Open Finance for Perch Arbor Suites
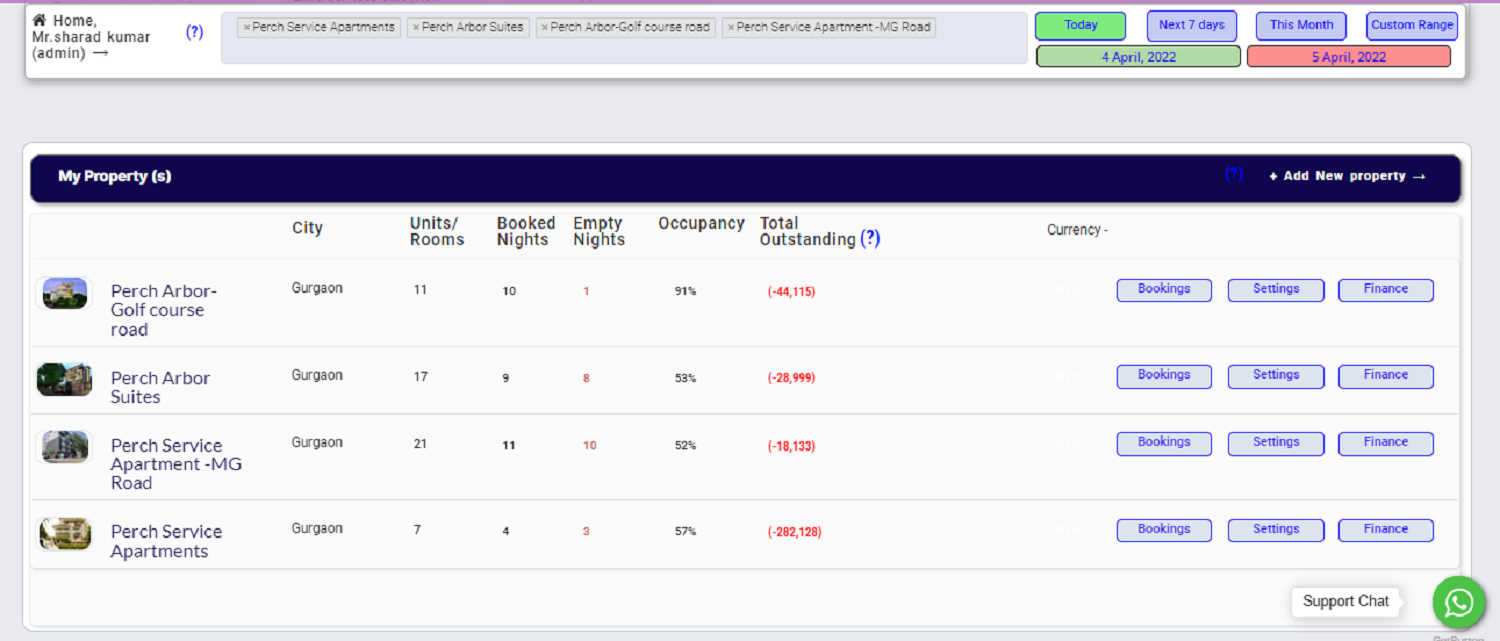This screenshot has height=641, width=1500. coord(1386,376)
